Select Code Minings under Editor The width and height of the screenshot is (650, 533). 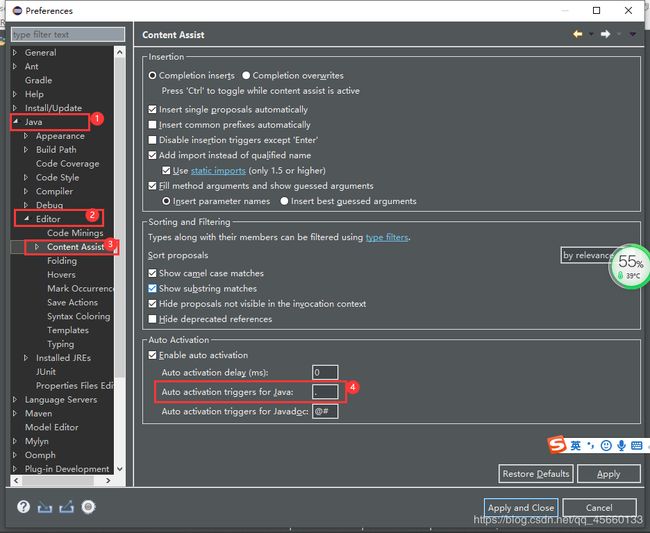point(75,233)
